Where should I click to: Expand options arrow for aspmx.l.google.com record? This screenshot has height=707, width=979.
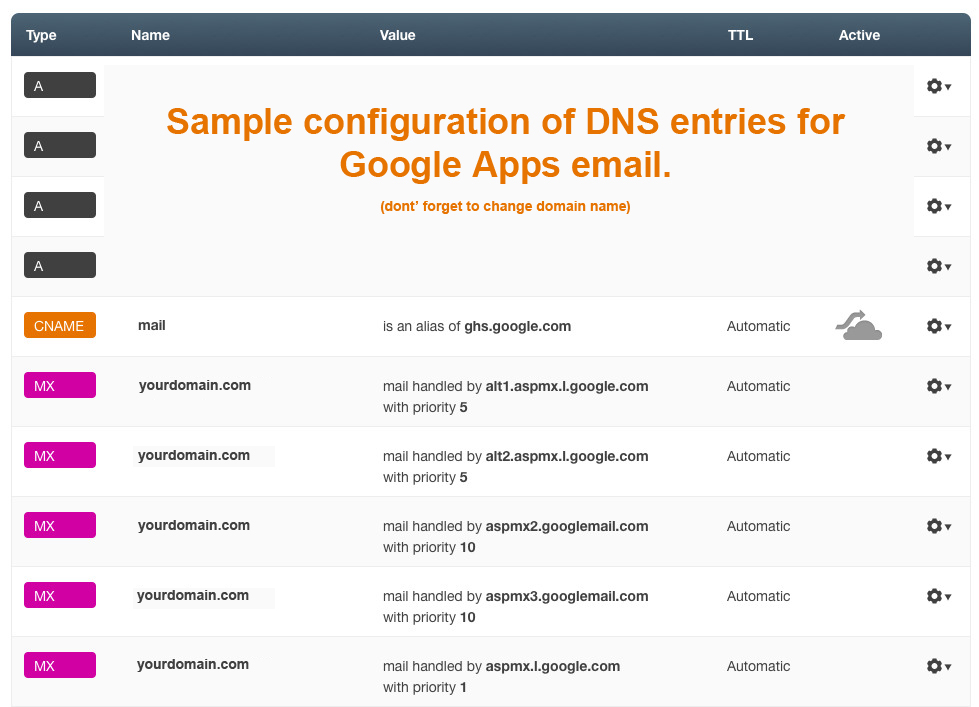(948, 667)
